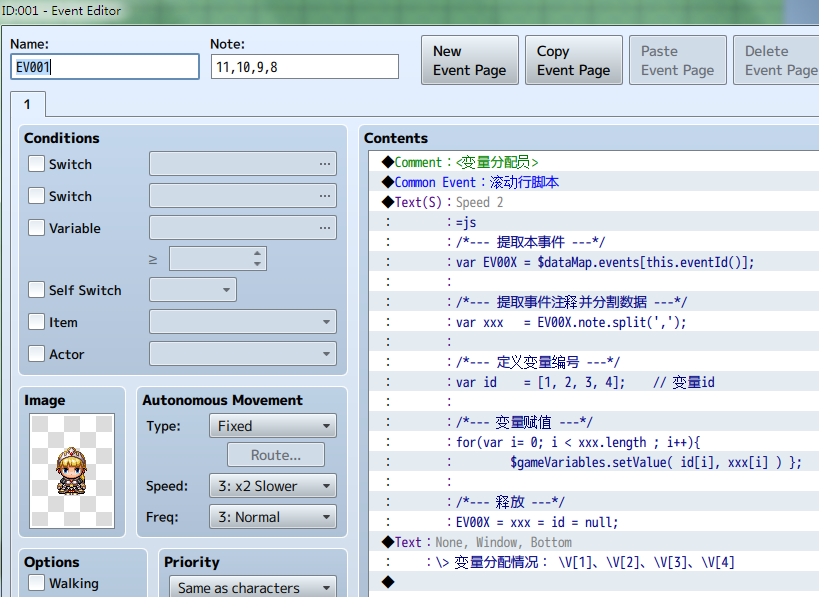This screenshot has height=597, width=819.
Task: Select the line with $dataMap.events
Action: pyautogui.click(x=594, y=262)
